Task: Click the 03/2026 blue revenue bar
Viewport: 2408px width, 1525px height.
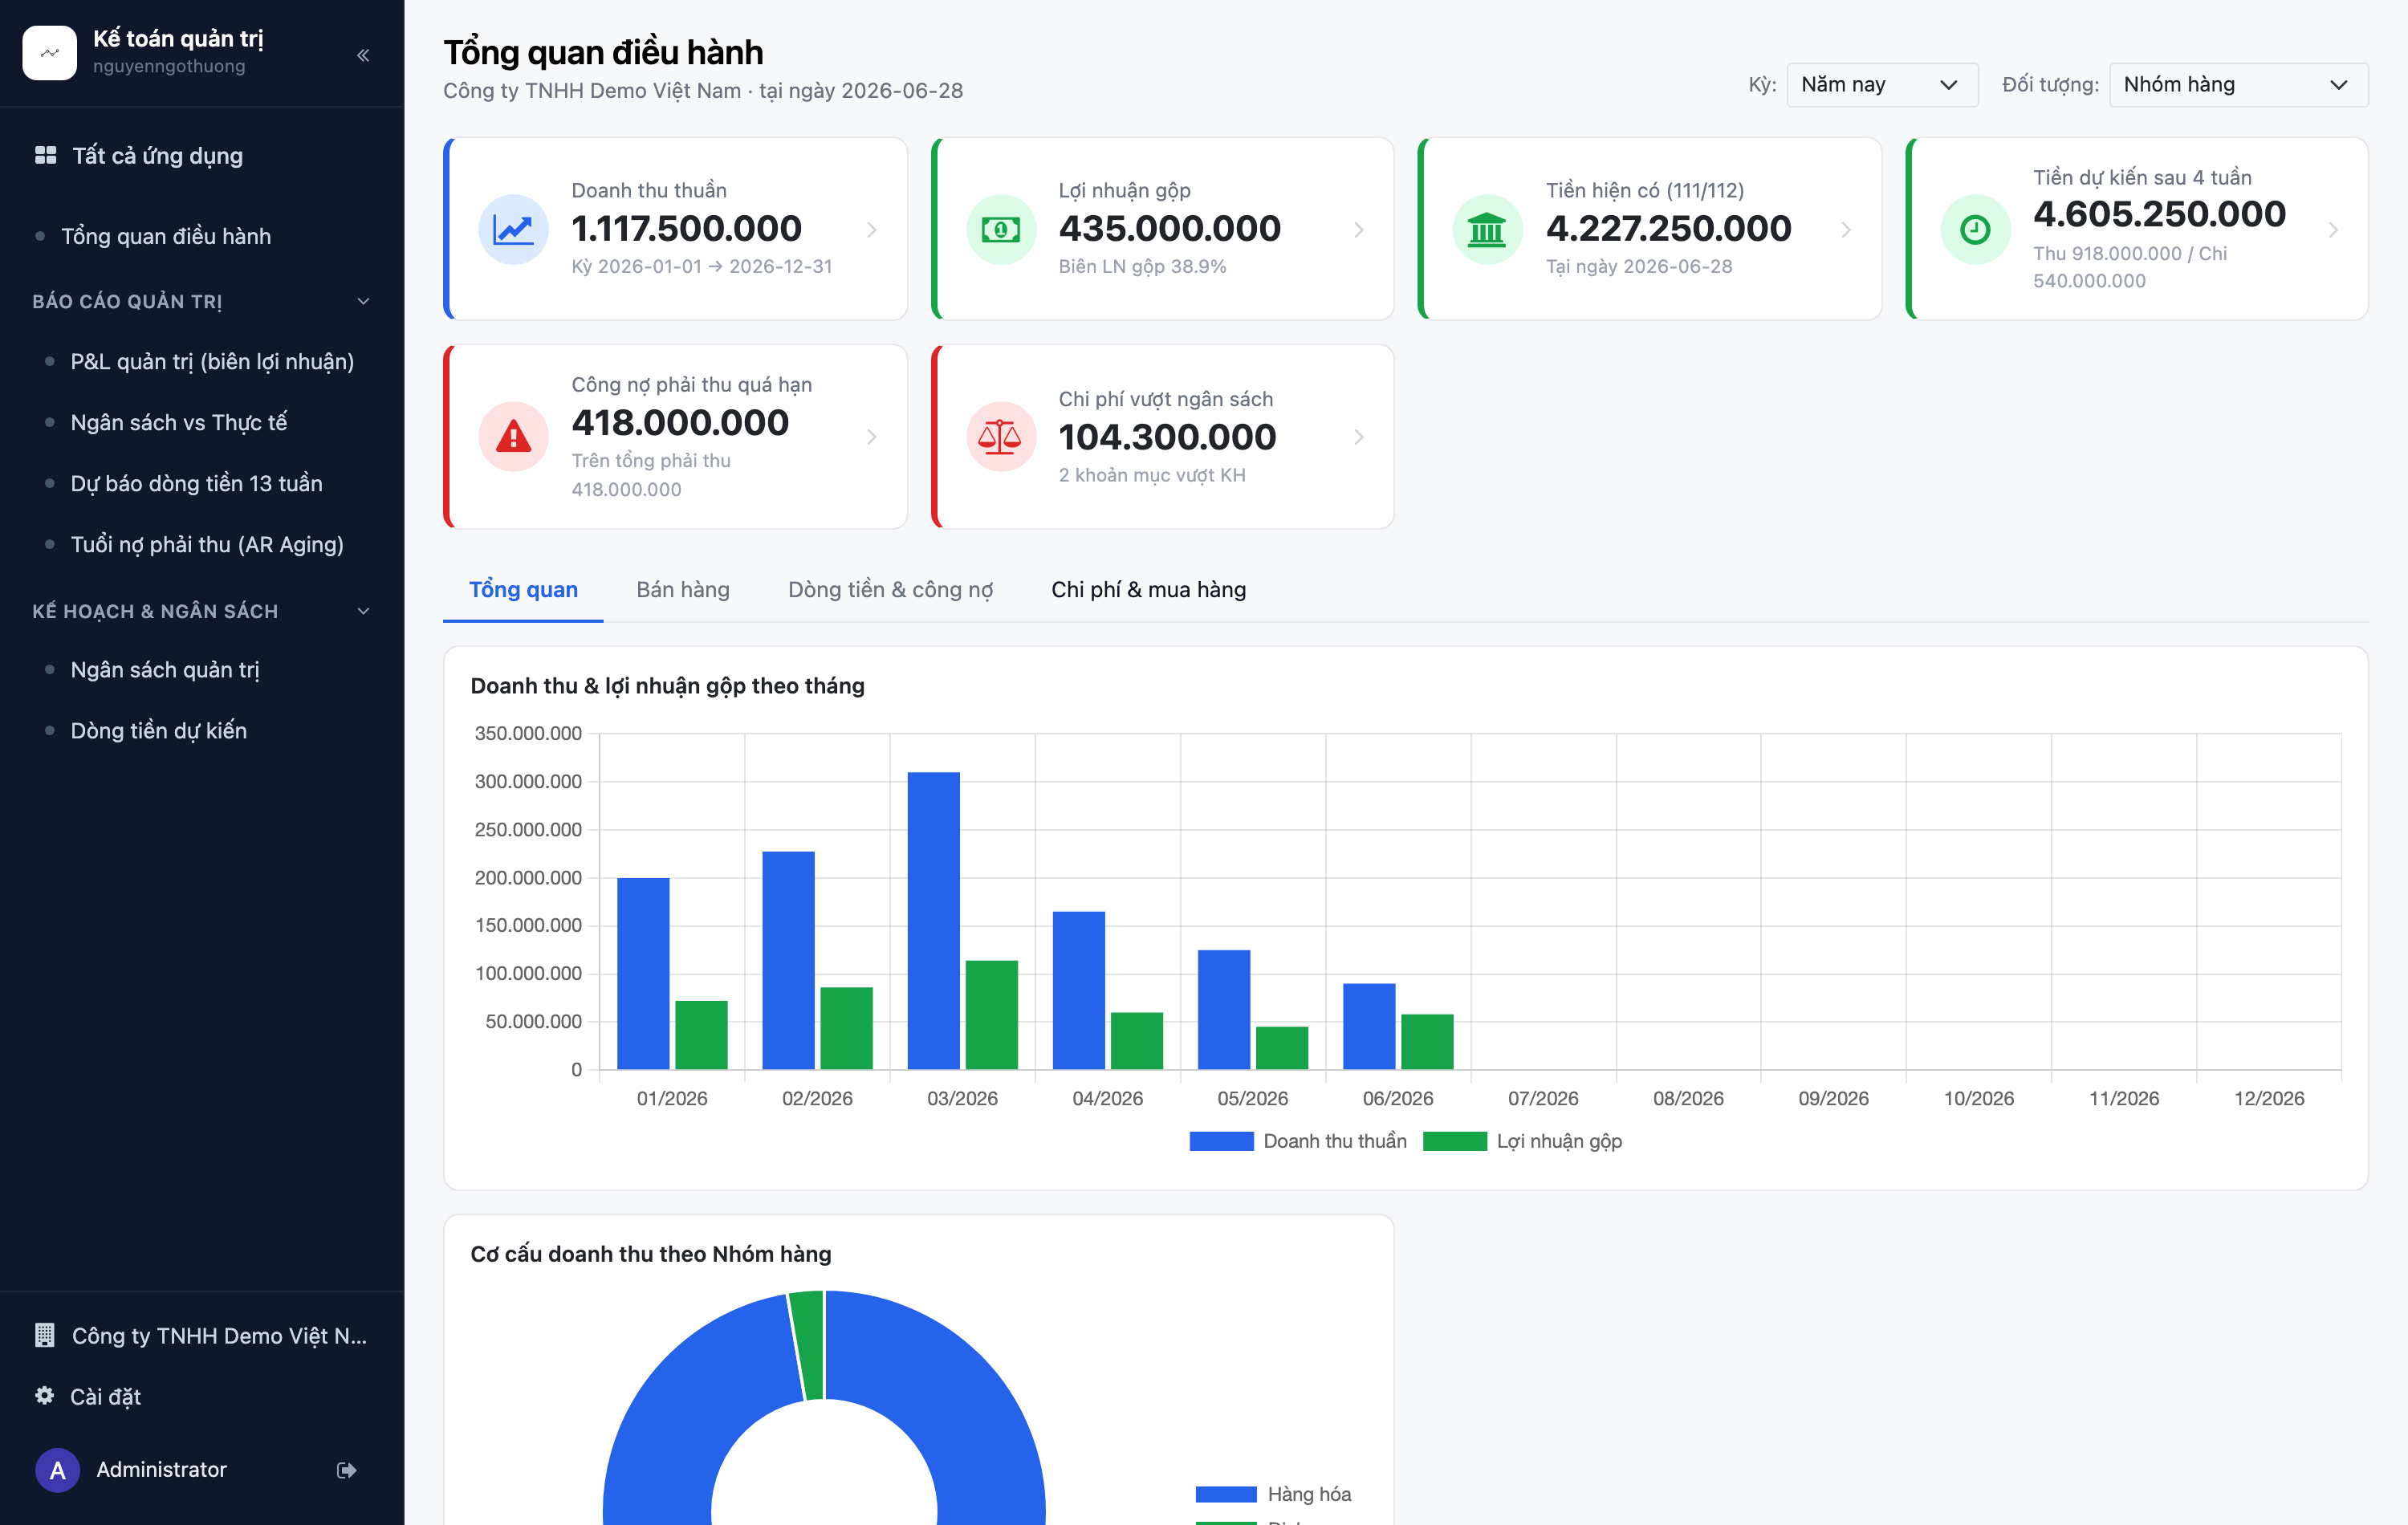Action: pos(933,920)
